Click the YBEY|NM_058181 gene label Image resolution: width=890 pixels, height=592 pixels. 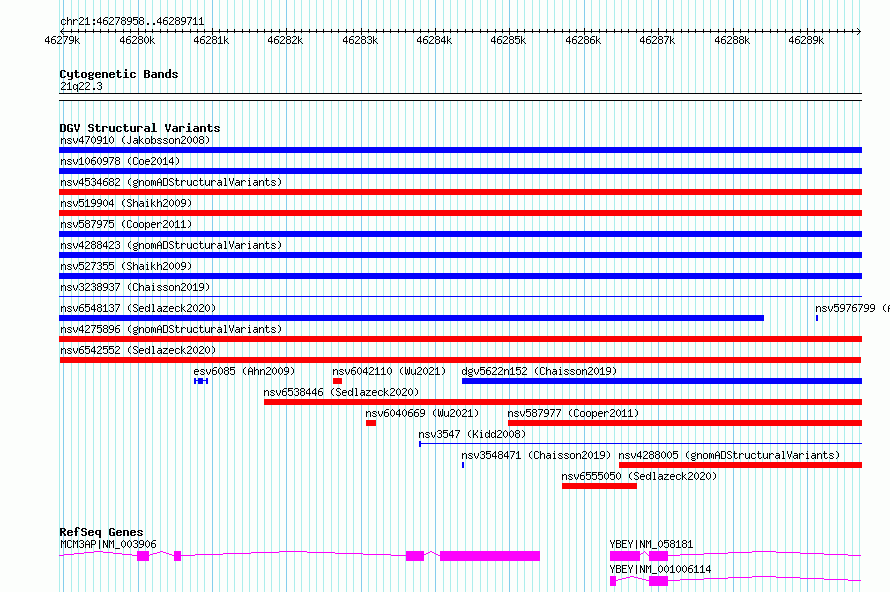coord(651,544)
